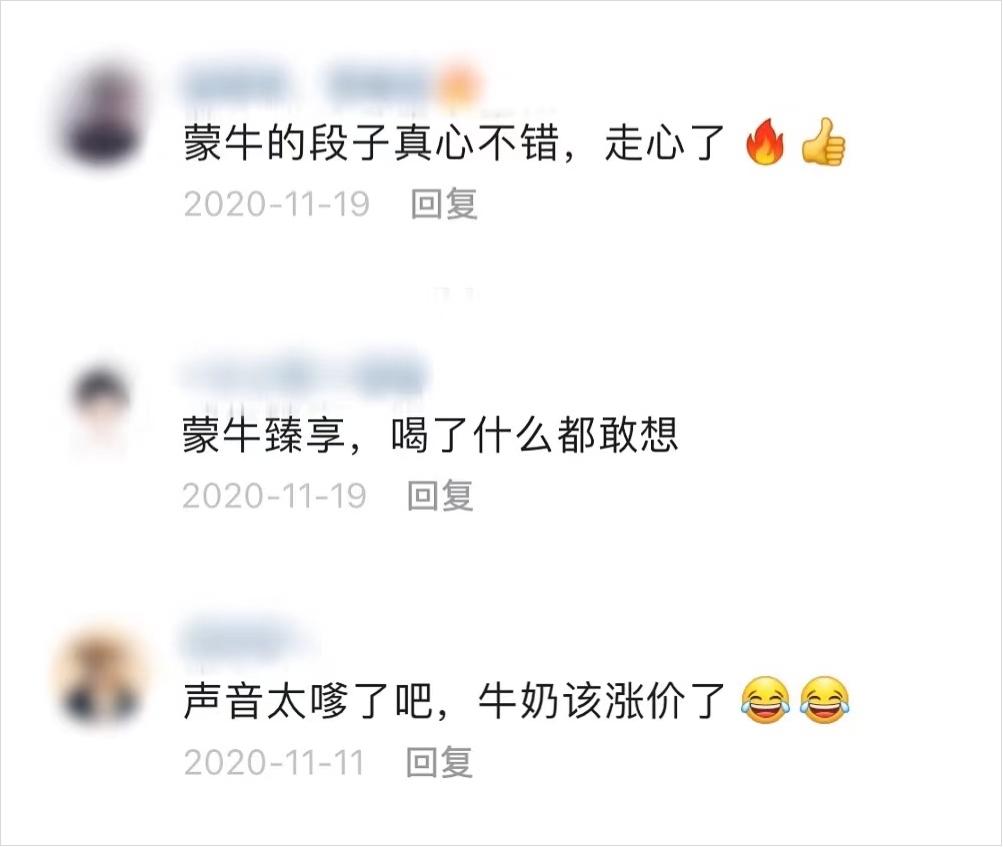Image resolution: width=1003 pixels, height=847 pixels.
Task: Tap the first laughing-crying emoji
Action: point(765,700)
